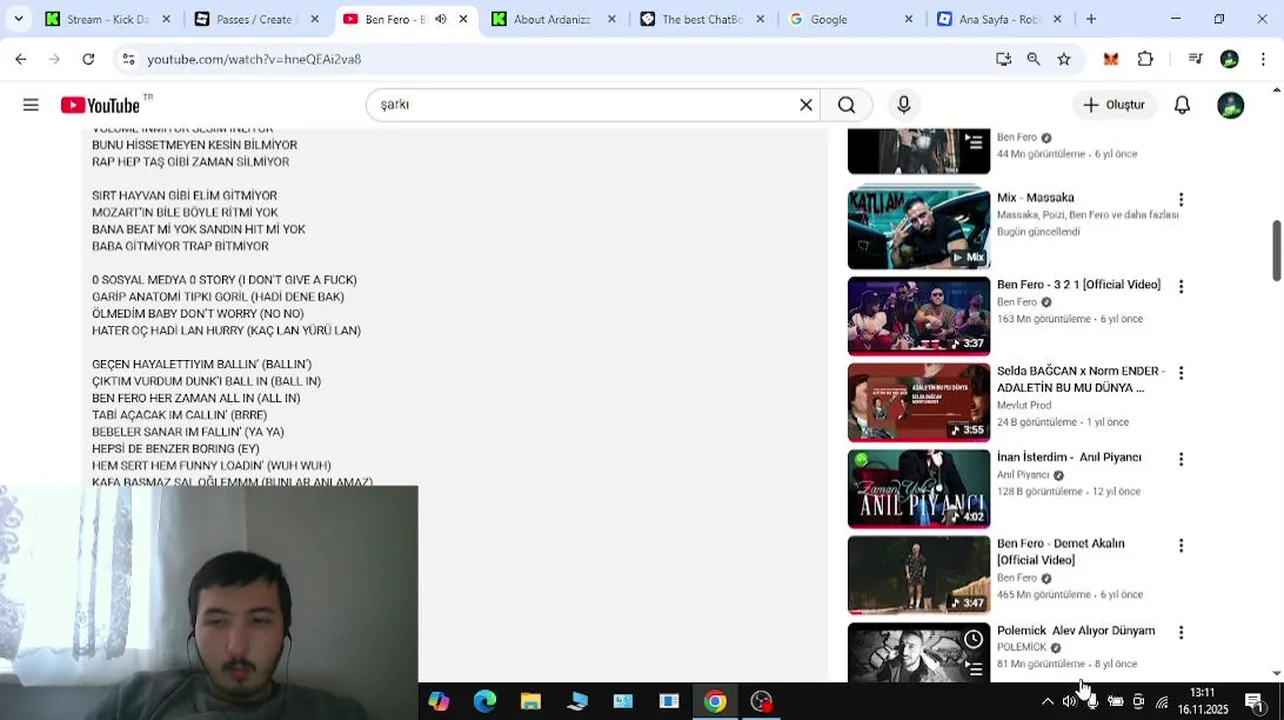Open a new browser tab
The height and width of the screenshot is (720, 1284).
pyautogui.click(x=1091, y=19)
